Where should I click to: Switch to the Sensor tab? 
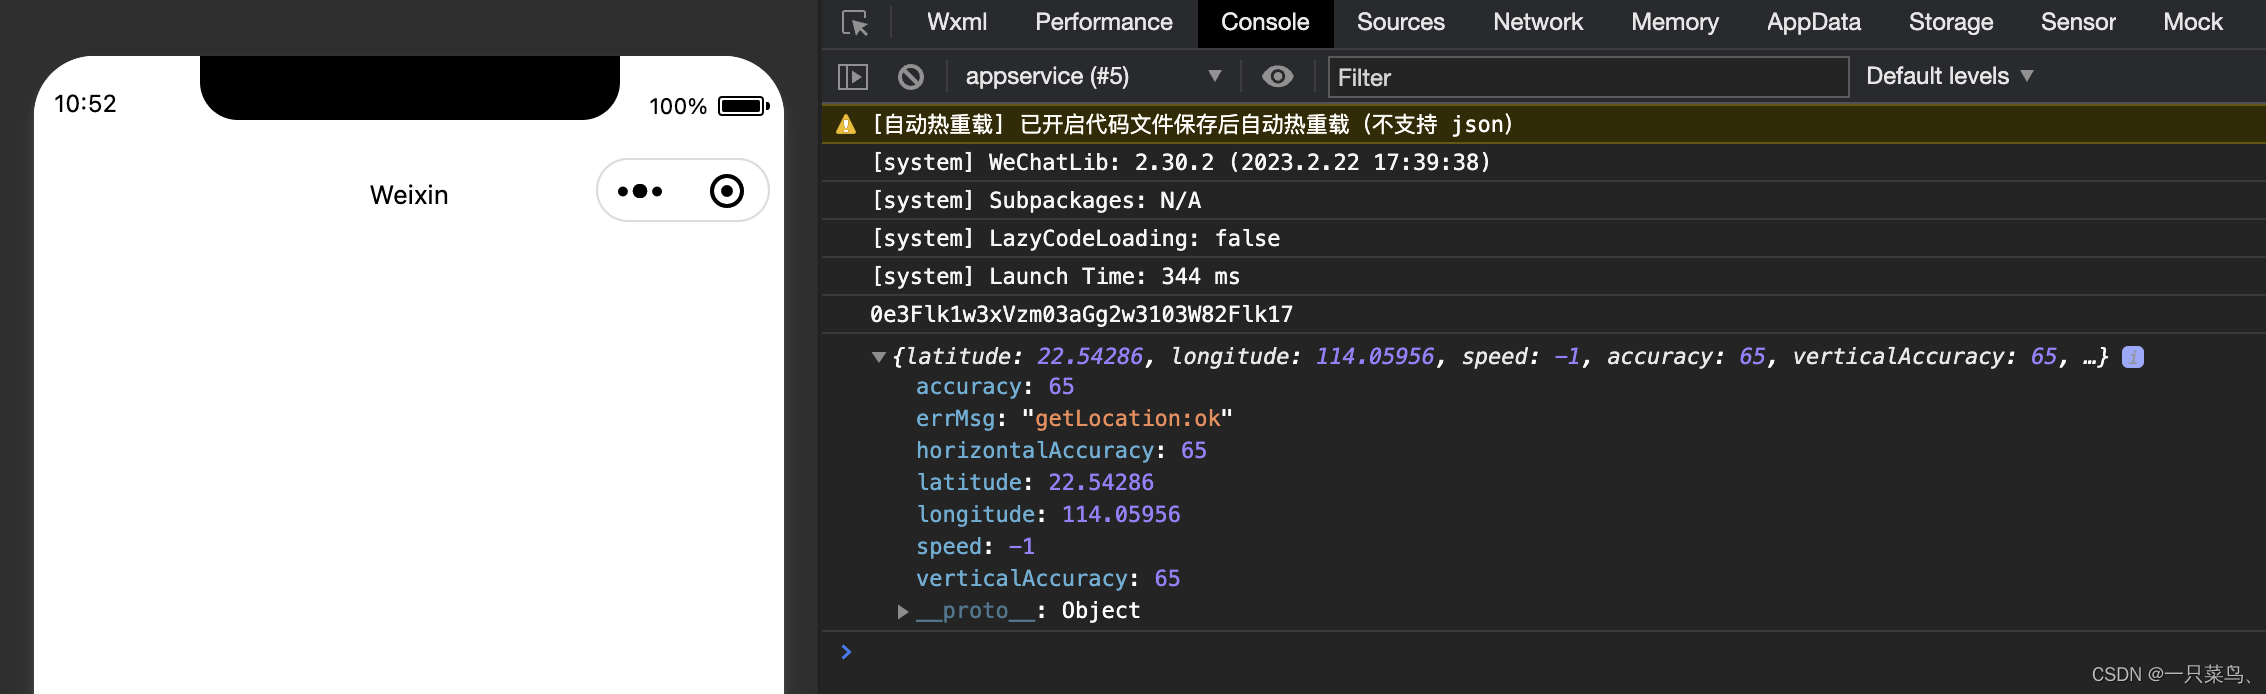tap(2078, 22)
